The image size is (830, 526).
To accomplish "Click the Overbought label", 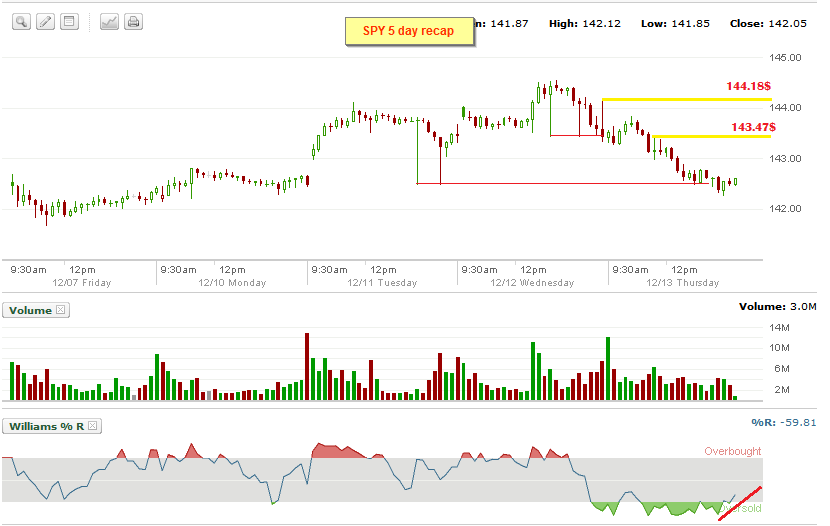I will (x=733, y=451).
